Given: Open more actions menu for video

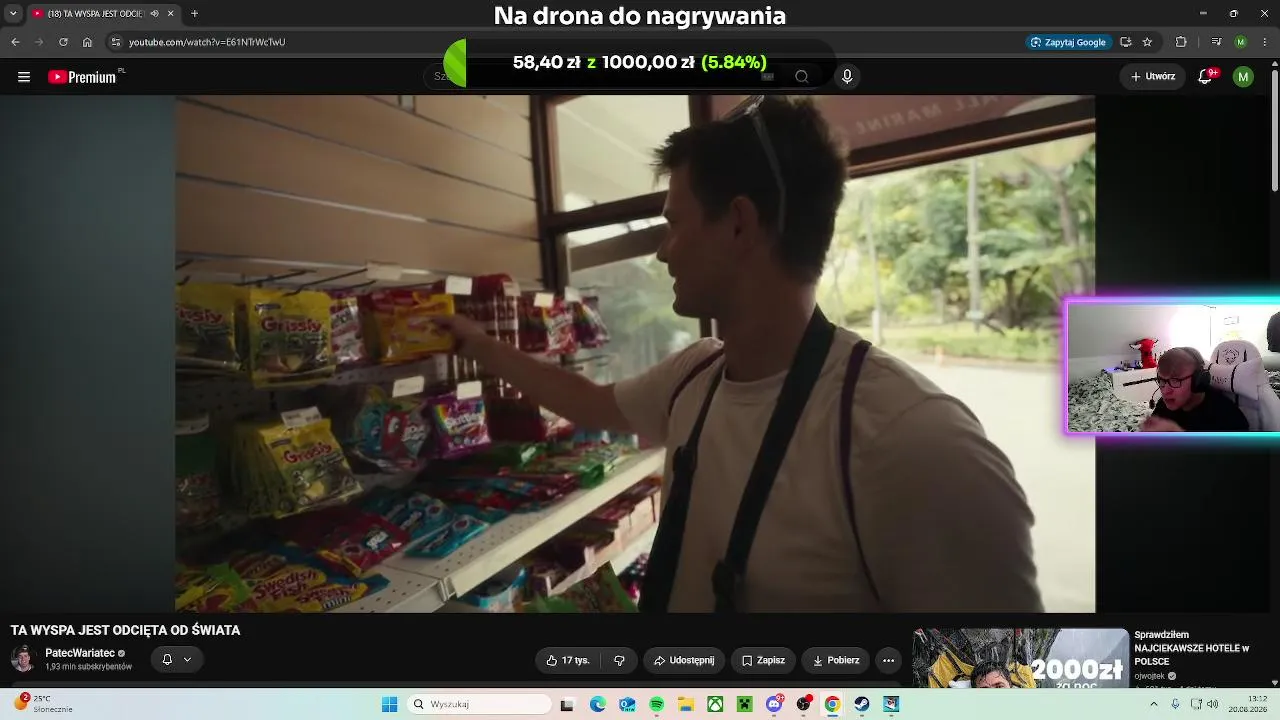Looking at the screenshot, I should 888,660.
